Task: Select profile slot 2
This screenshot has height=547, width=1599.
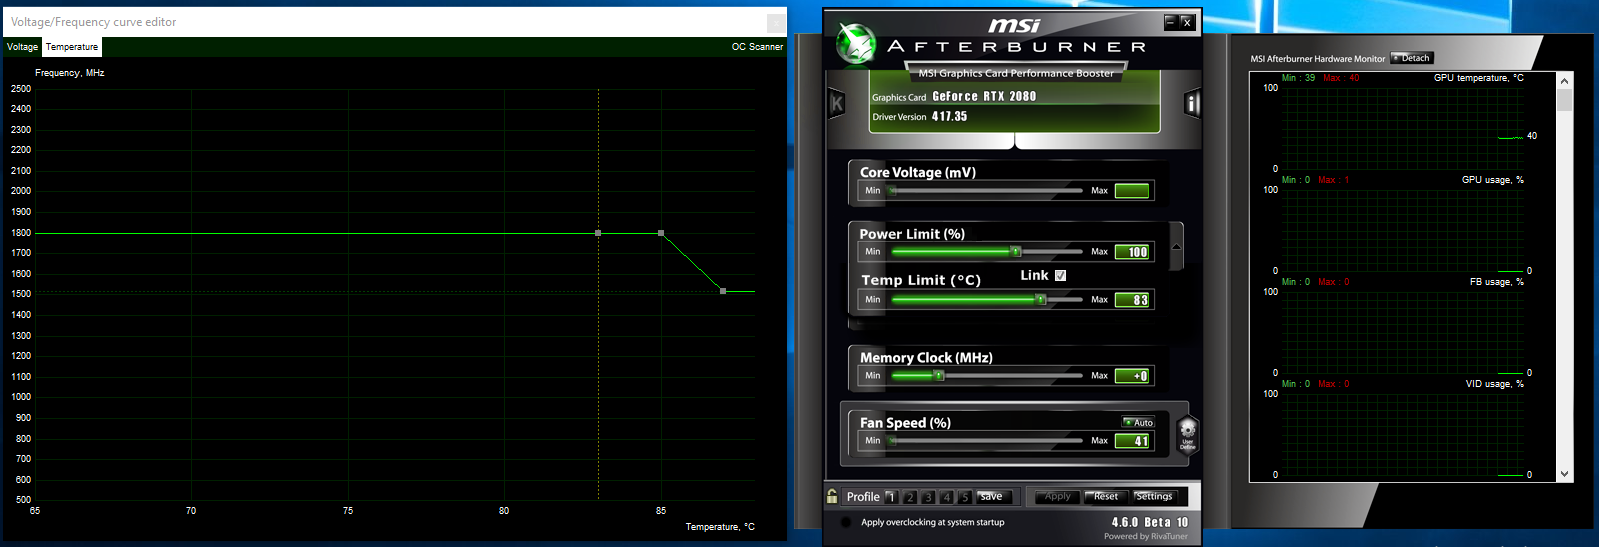Action: click(910, 497)
